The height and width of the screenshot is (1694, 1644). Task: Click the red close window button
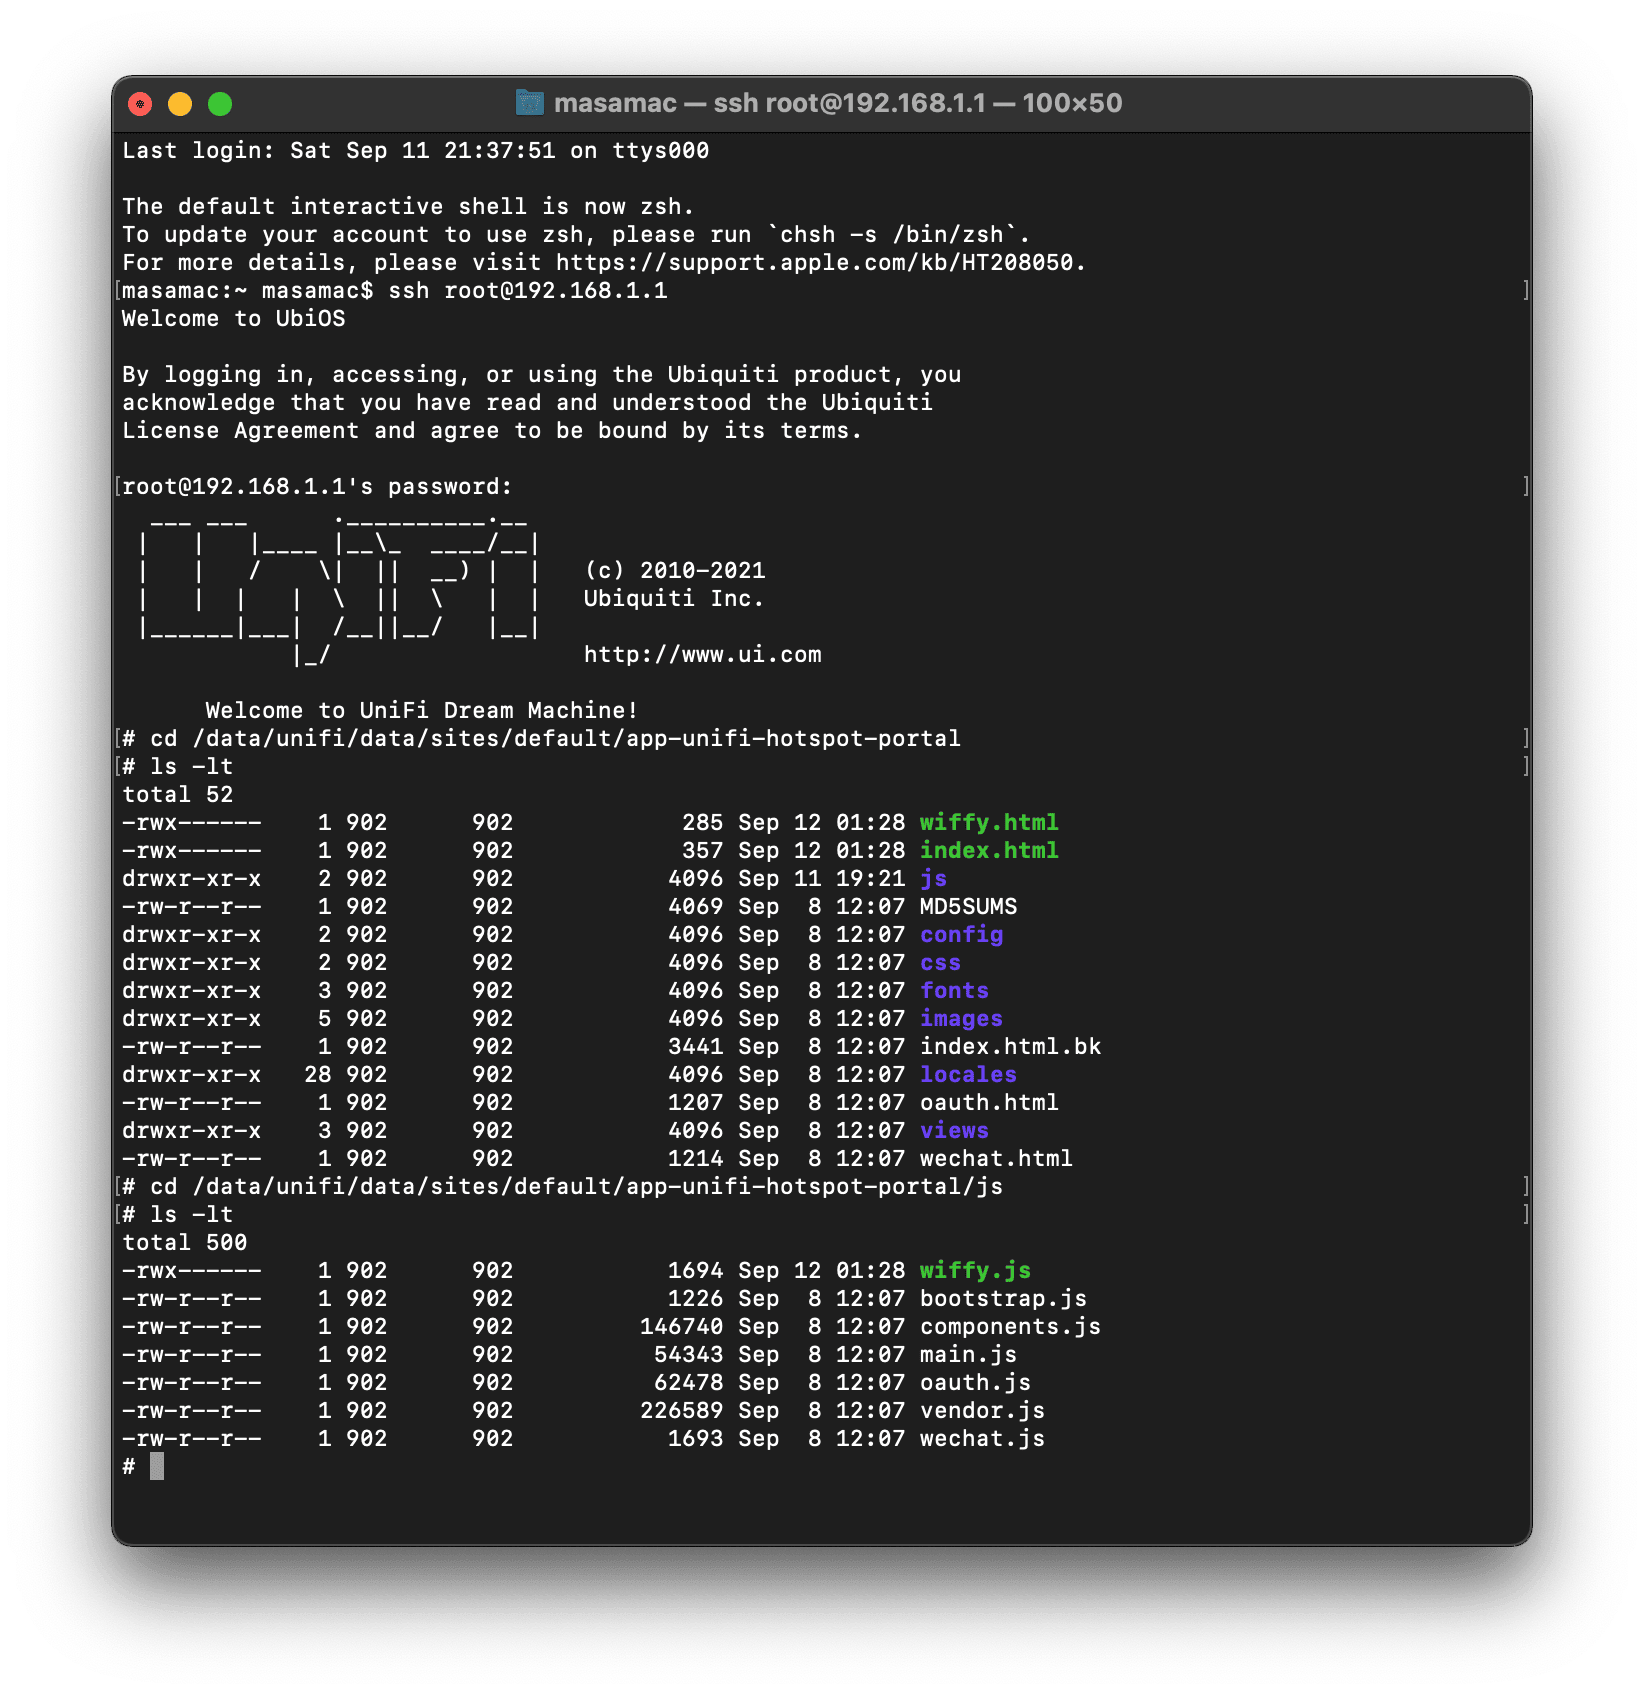pyautogui.click(x=140, y=104)
